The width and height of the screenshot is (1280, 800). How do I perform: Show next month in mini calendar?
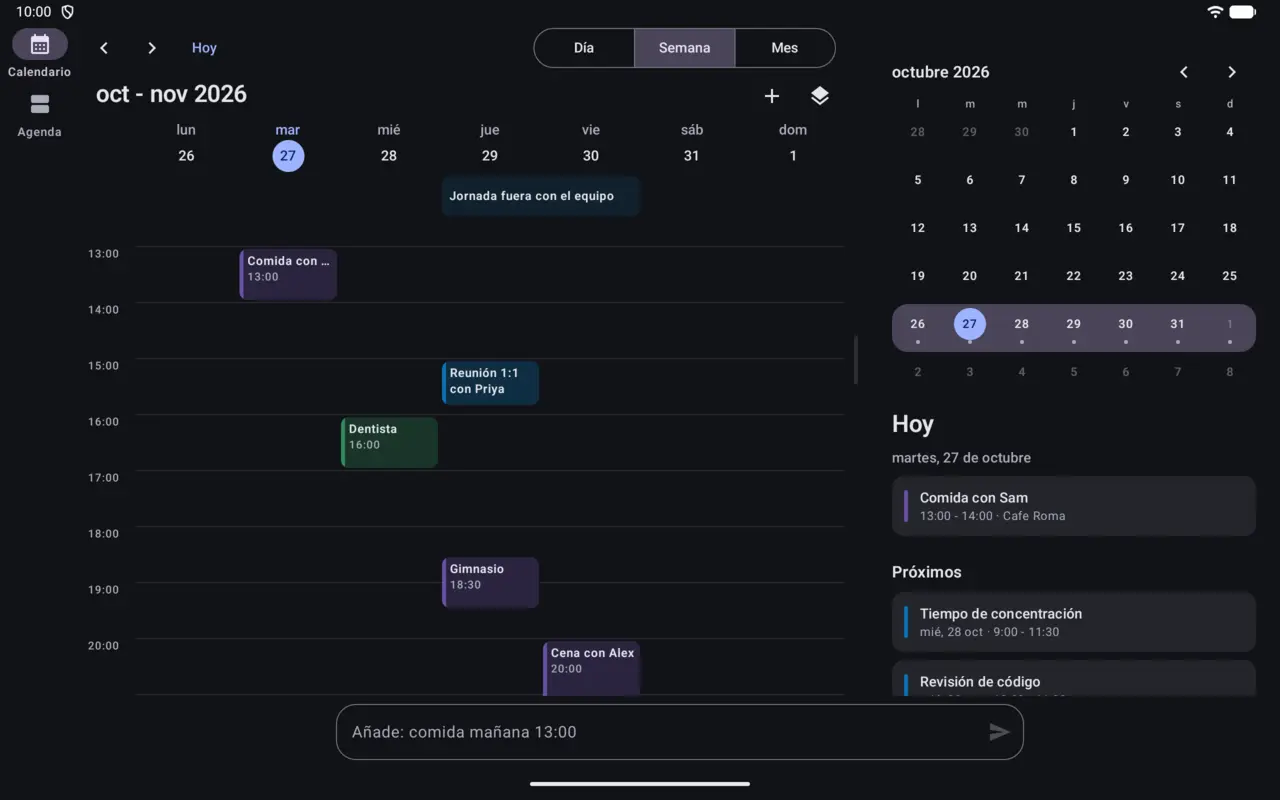[1232, 72]
